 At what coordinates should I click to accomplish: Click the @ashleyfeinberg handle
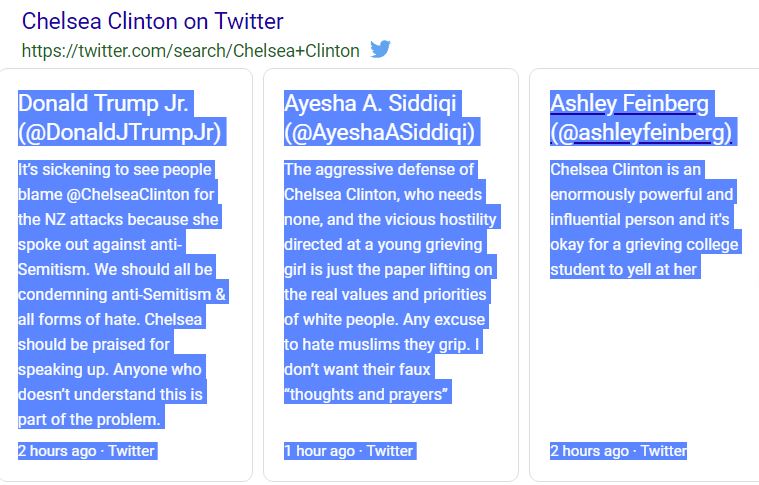coord(641,132)
